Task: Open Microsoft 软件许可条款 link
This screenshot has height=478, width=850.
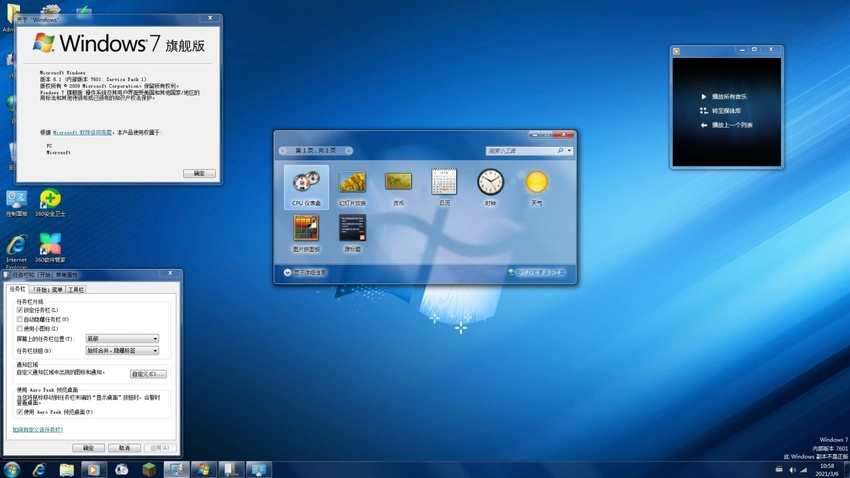Action: [x=83, y=132]
